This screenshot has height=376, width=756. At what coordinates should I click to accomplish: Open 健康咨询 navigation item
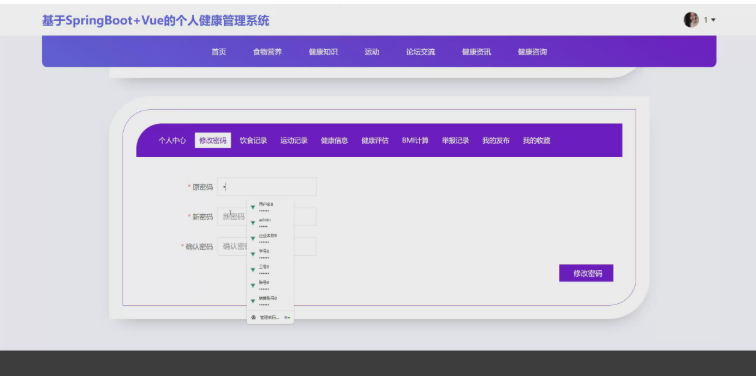[532, 52]
